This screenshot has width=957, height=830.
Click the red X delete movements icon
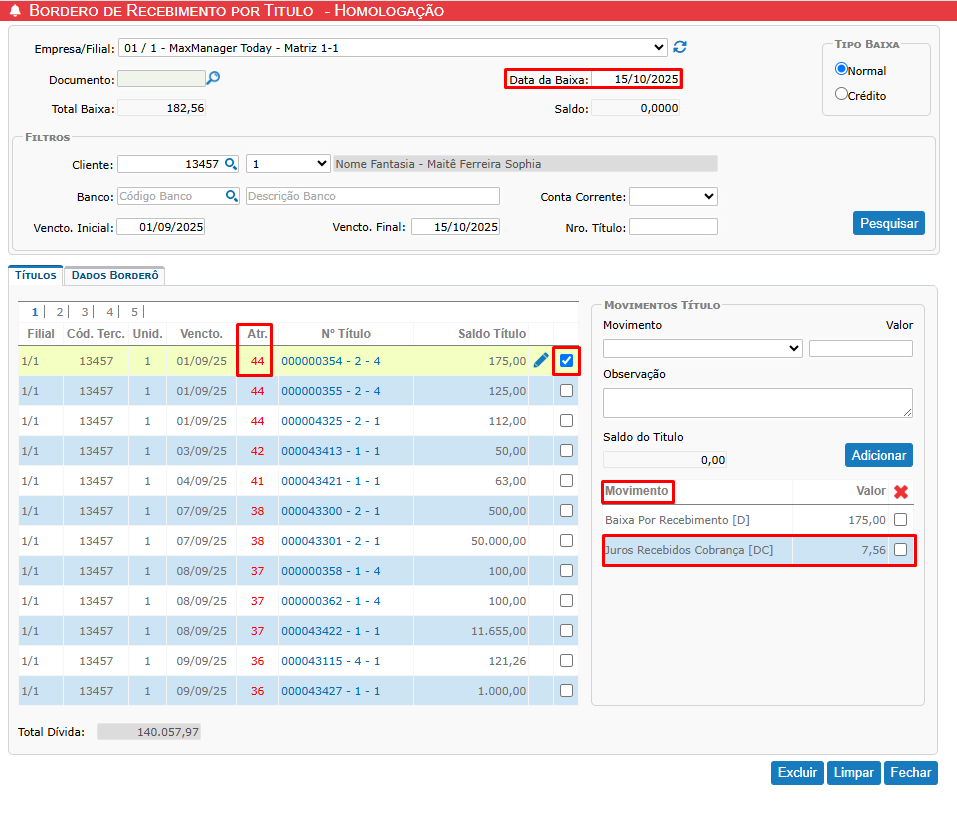pos(900,492)
